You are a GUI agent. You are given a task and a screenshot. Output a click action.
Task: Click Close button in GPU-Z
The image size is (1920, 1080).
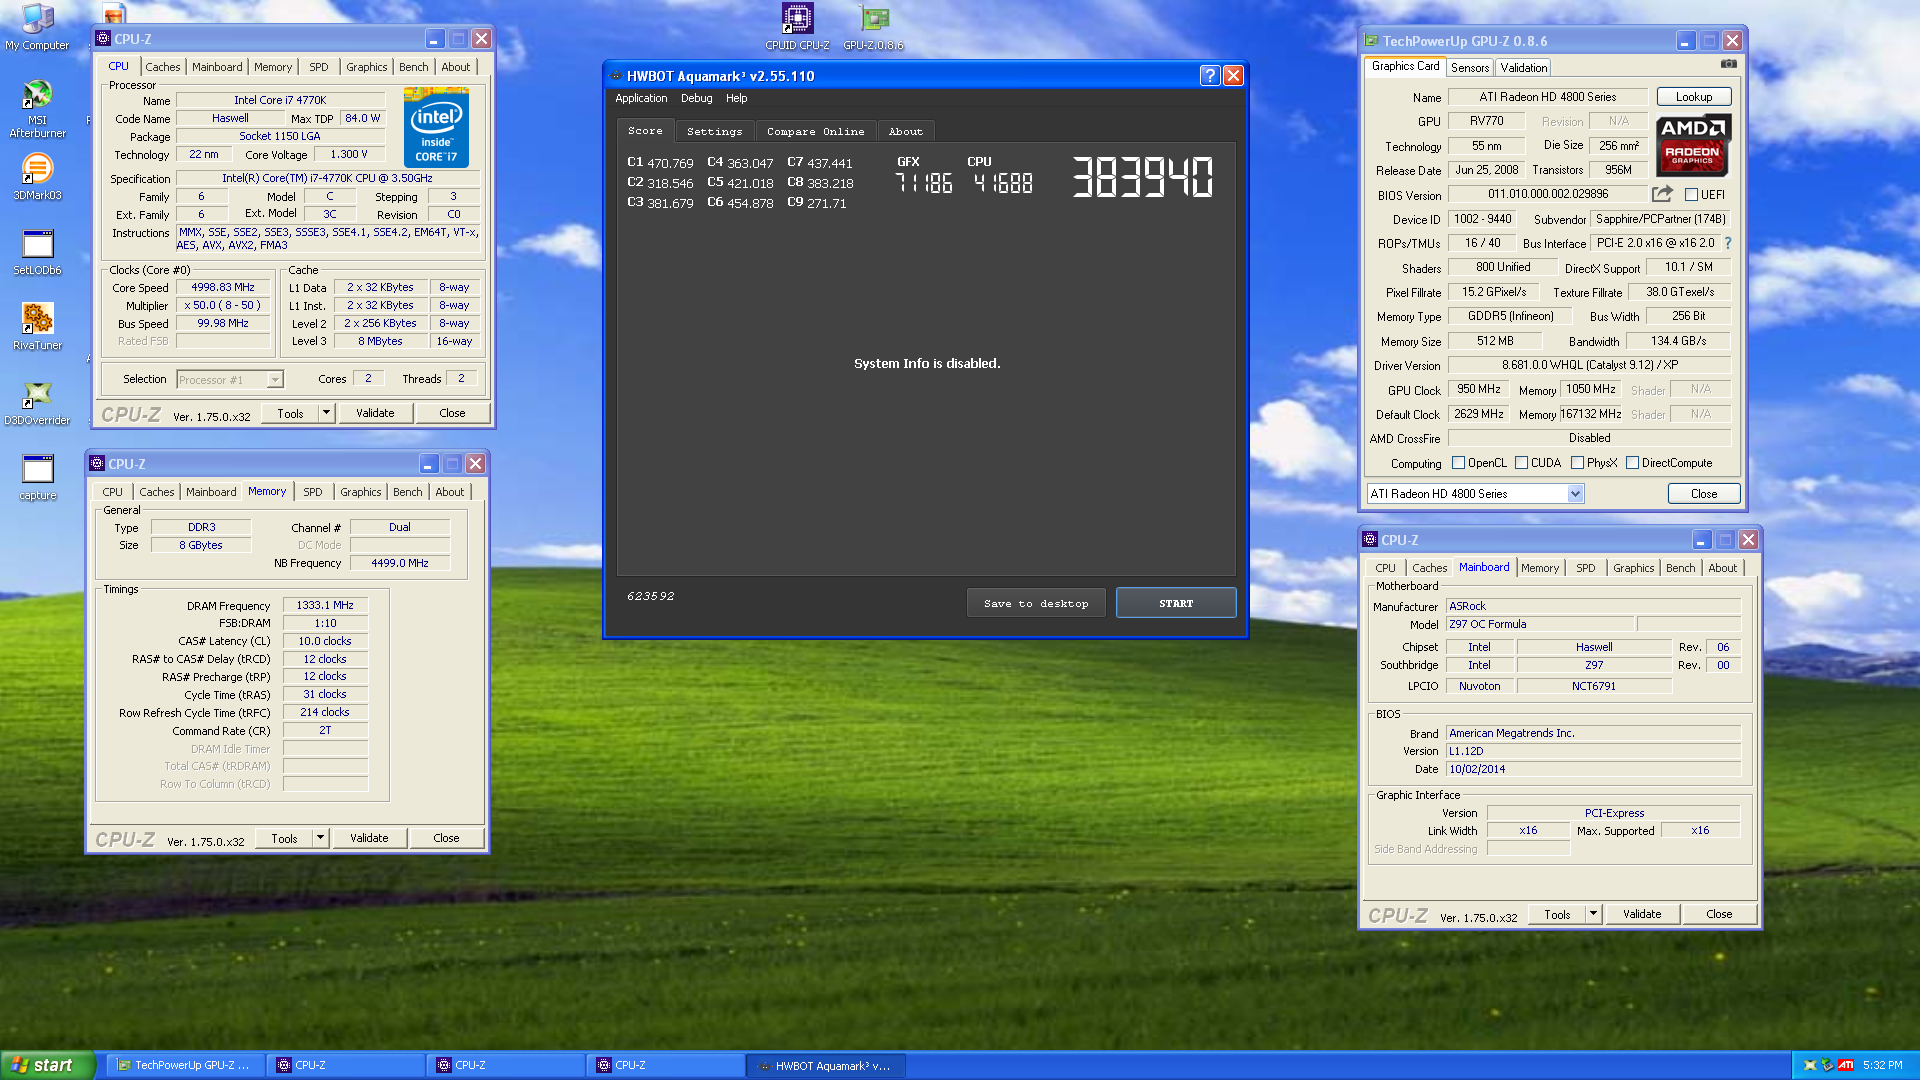point(1704,494)
